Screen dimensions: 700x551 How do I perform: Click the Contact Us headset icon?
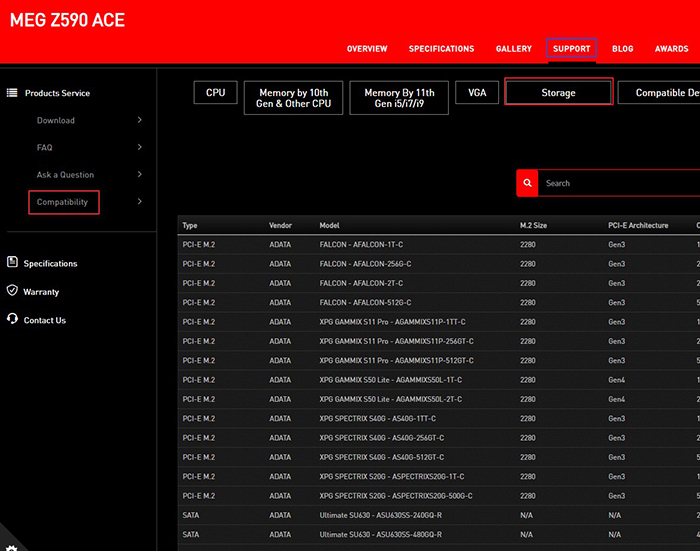coord(12,319)
